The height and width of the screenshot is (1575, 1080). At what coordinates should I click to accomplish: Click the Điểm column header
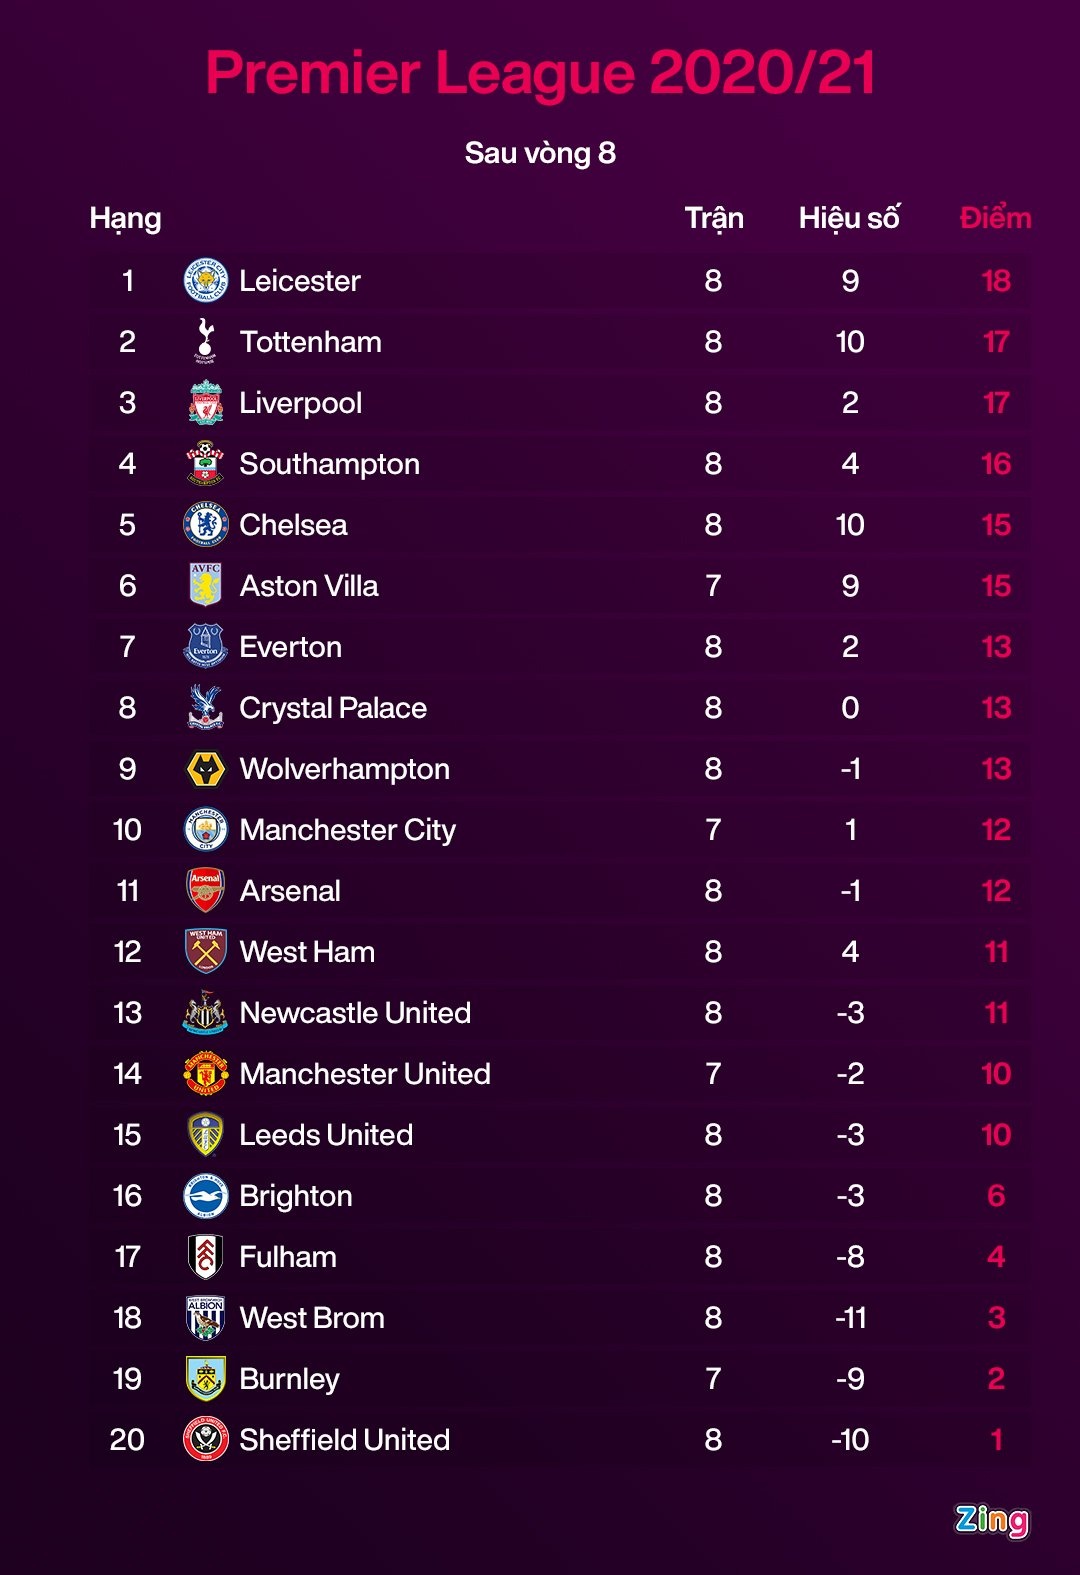[995, 218]
